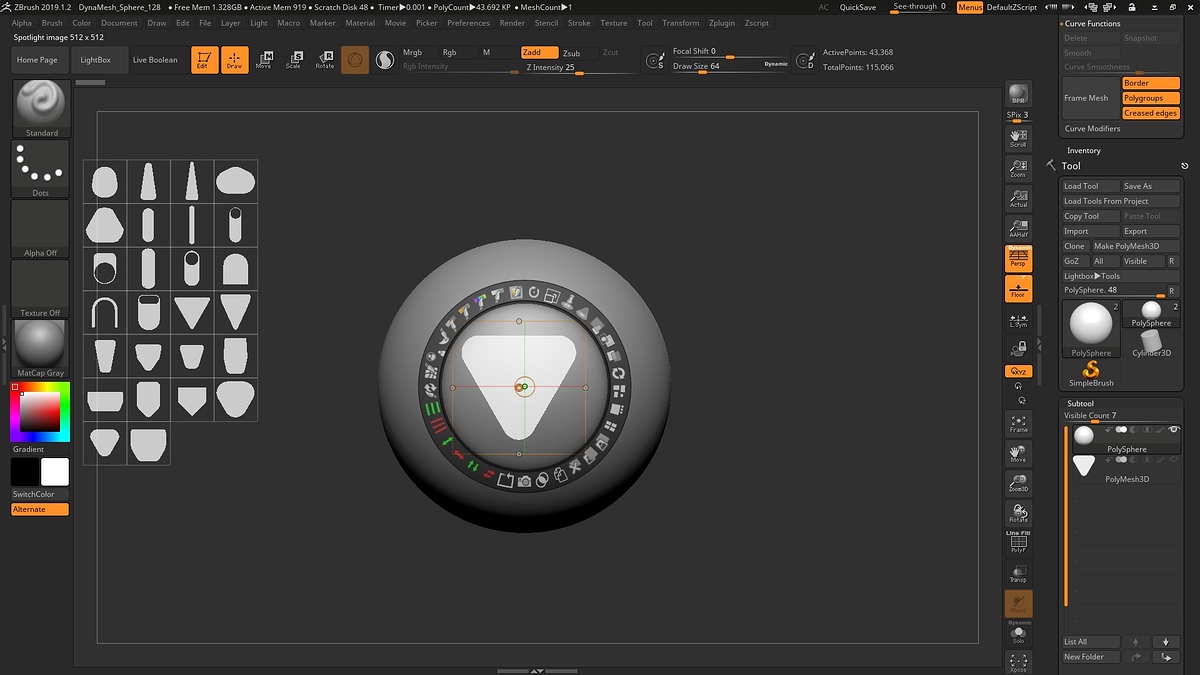
Task: Click the Frame view icon
Action: [1018, 424]
